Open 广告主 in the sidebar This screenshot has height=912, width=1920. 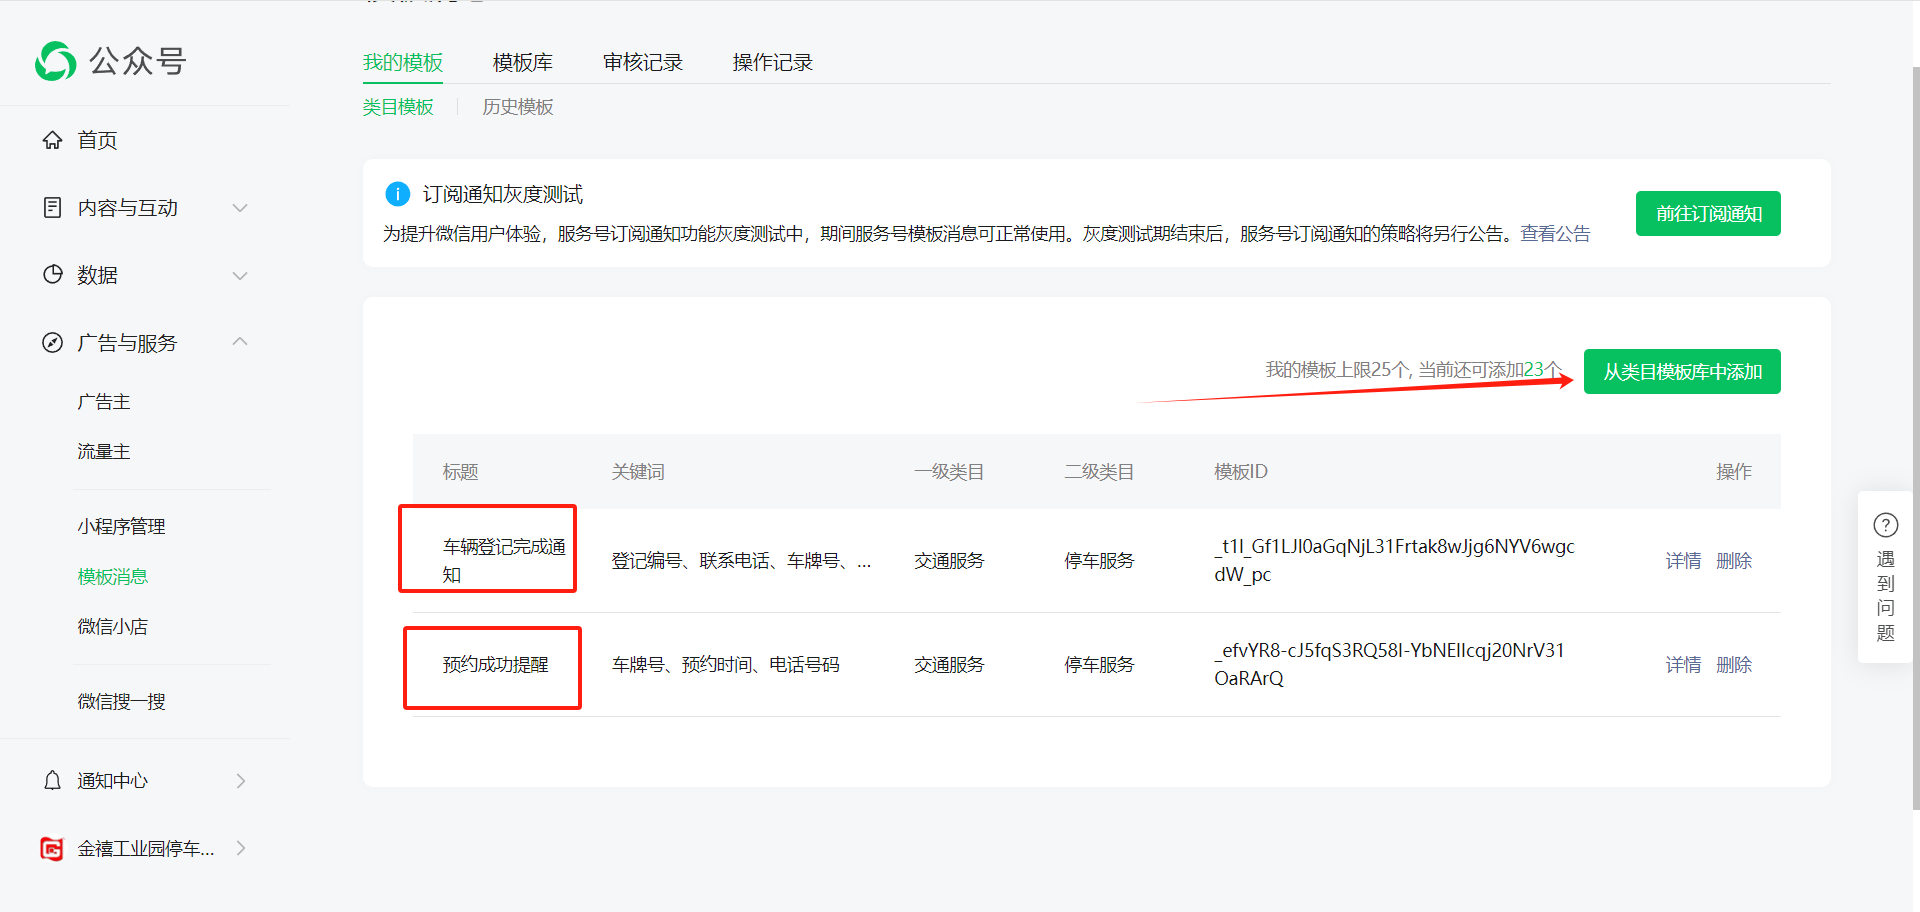tap(104, 402)
